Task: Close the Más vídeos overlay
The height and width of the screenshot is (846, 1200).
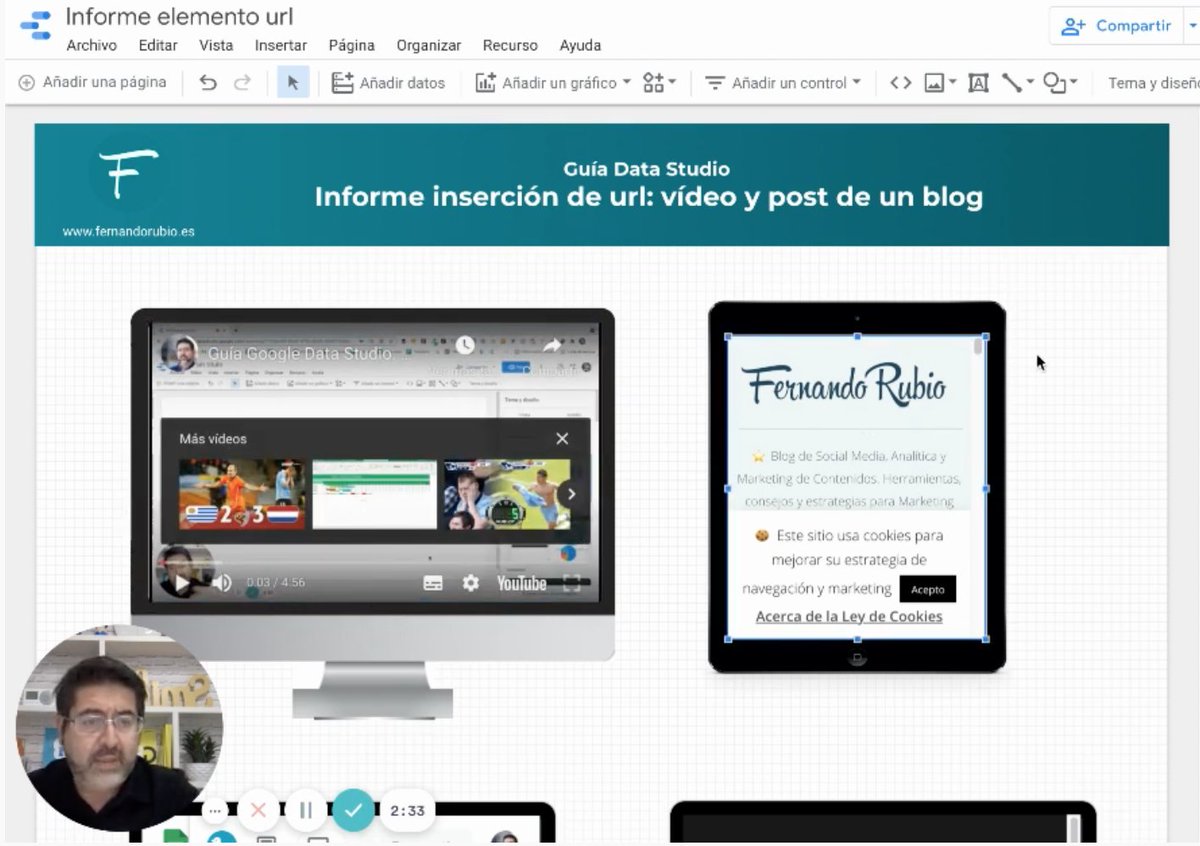Action: pos(562,438)
